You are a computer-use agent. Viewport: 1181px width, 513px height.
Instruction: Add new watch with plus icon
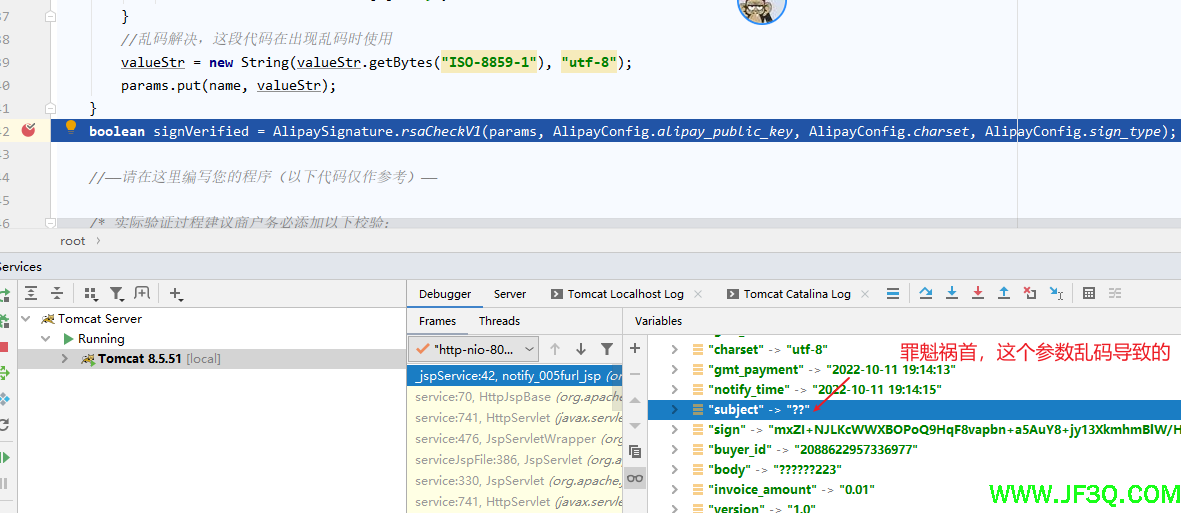[634, 348]
